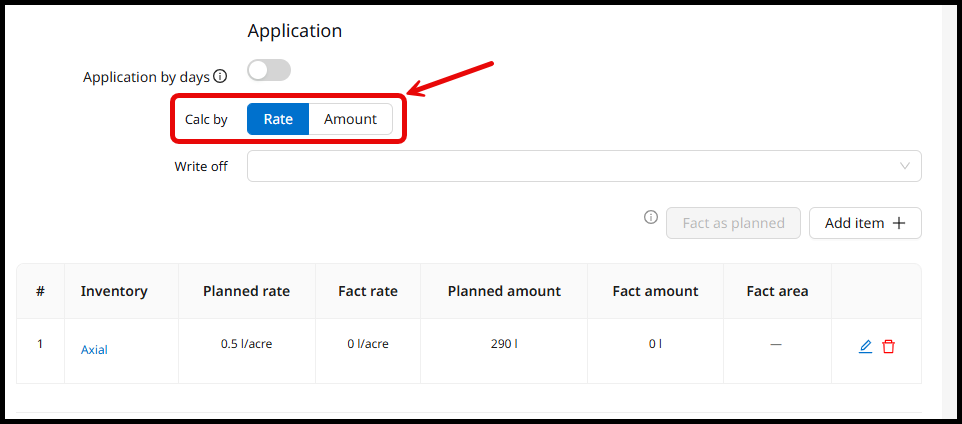Click the Planned rate column header
This screenshot has width=962, height=424.
pyautogui.click(x=246, y=291)
